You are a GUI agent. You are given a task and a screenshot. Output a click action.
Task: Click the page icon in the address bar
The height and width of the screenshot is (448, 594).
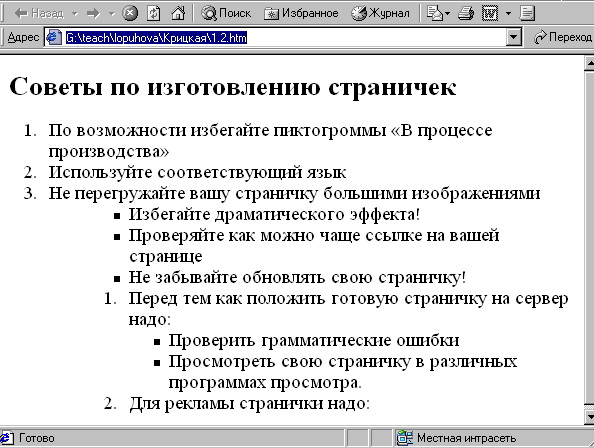[54, 37]
